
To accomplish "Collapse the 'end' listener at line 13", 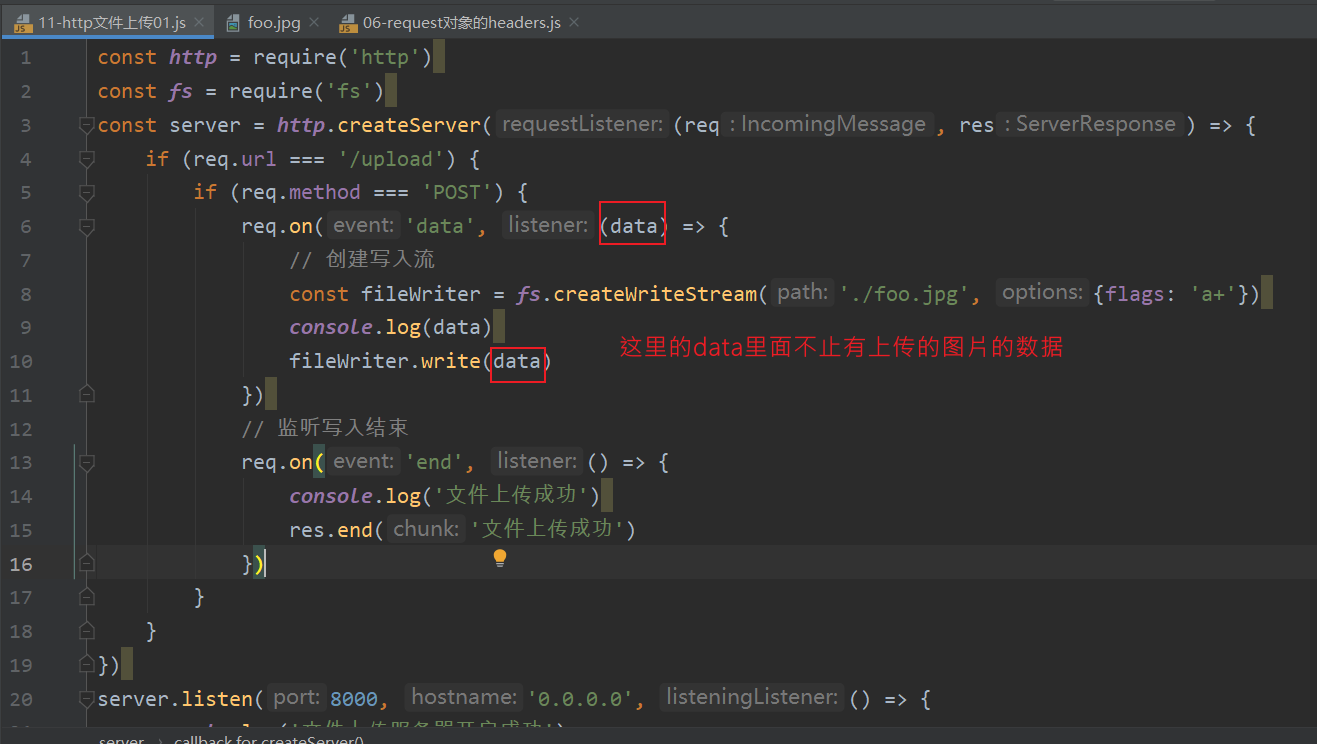I will 86,463.
